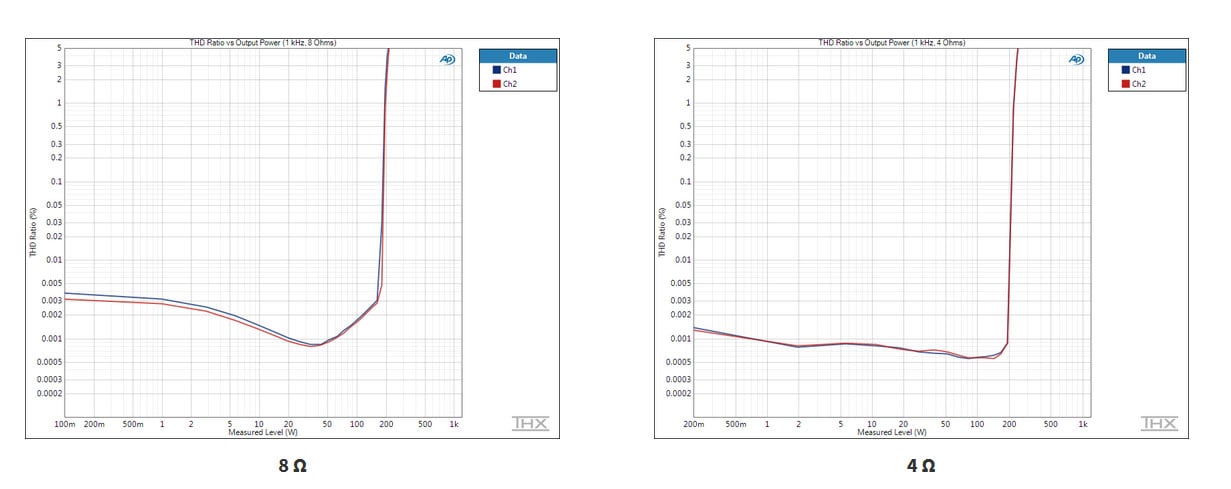Click the "8 Ω" caption below the left chart
Viewport: 1231px width, 489px height.
(x=292, y=466)
